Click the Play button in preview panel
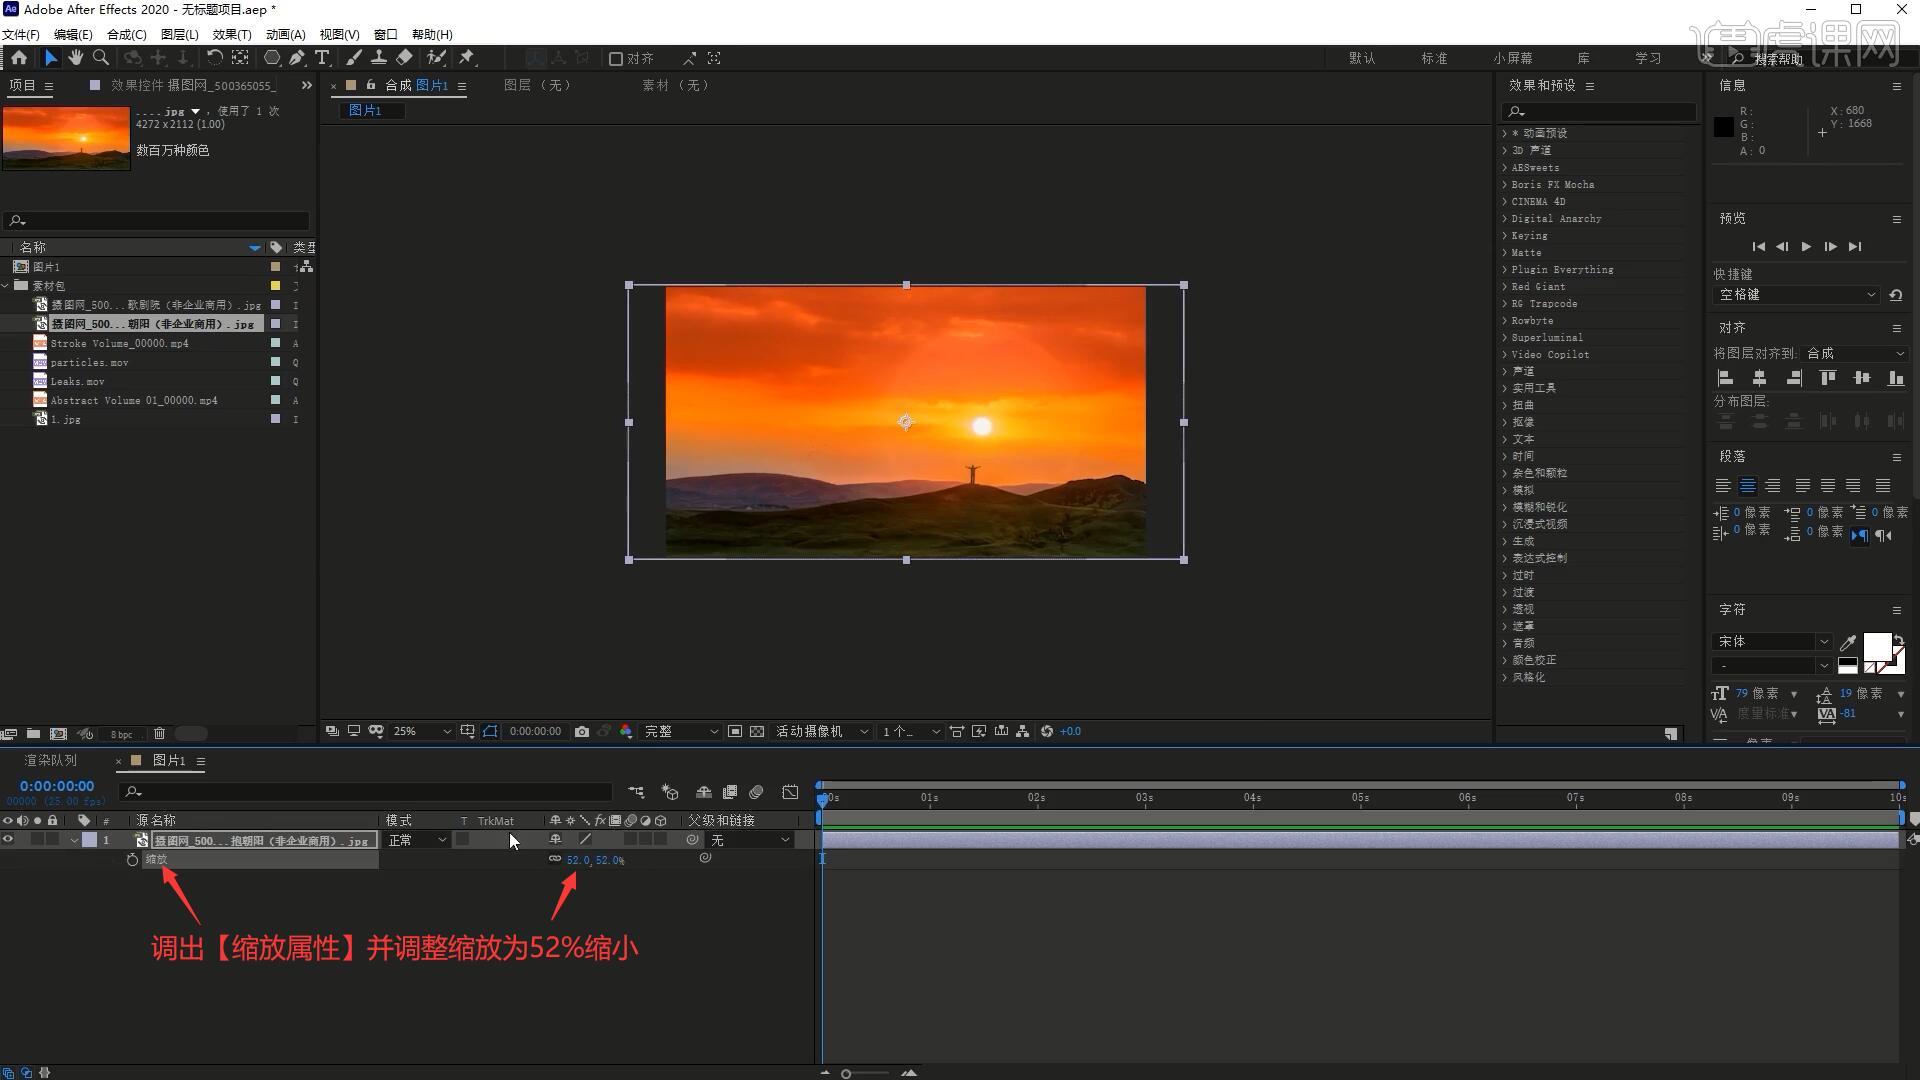Screen dimensions: 1920x1080 coord(1806,247)
